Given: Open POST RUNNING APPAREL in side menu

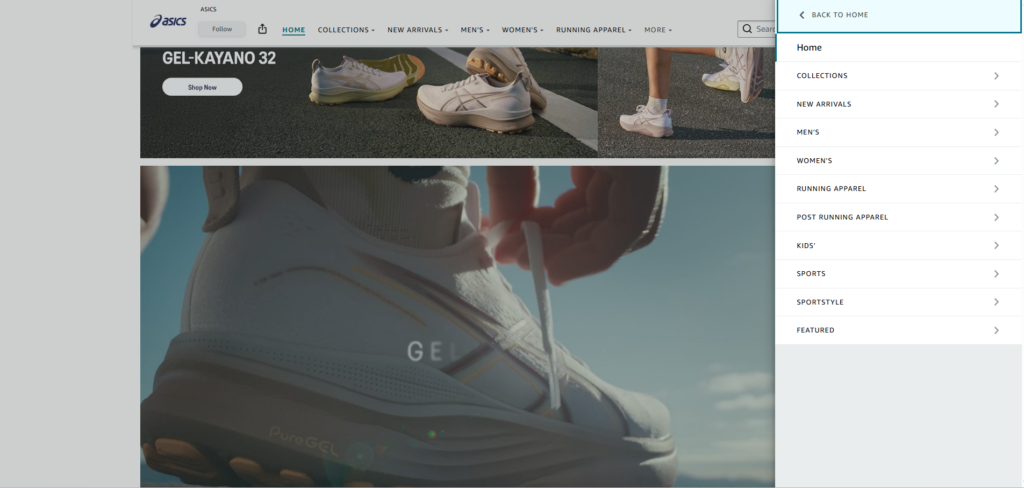Looking at the screenshot, I should pyautogui.click(x=899, y=217).
